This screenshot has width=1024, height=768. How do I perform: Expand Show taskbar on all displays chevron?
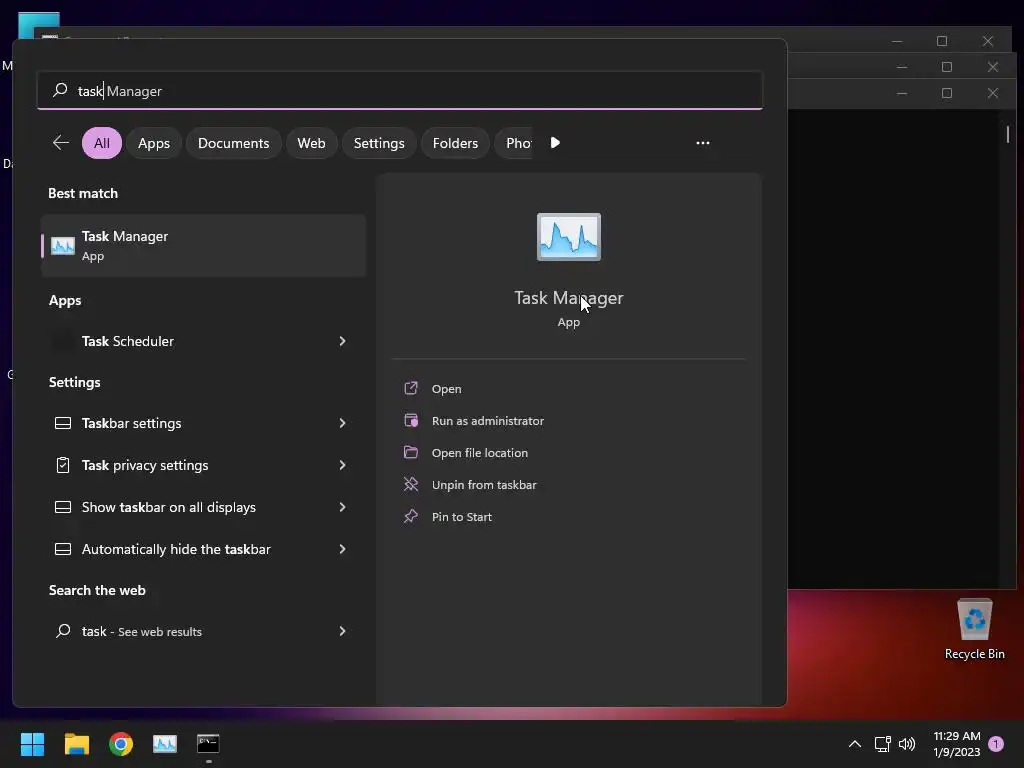(x=342, y=507)
